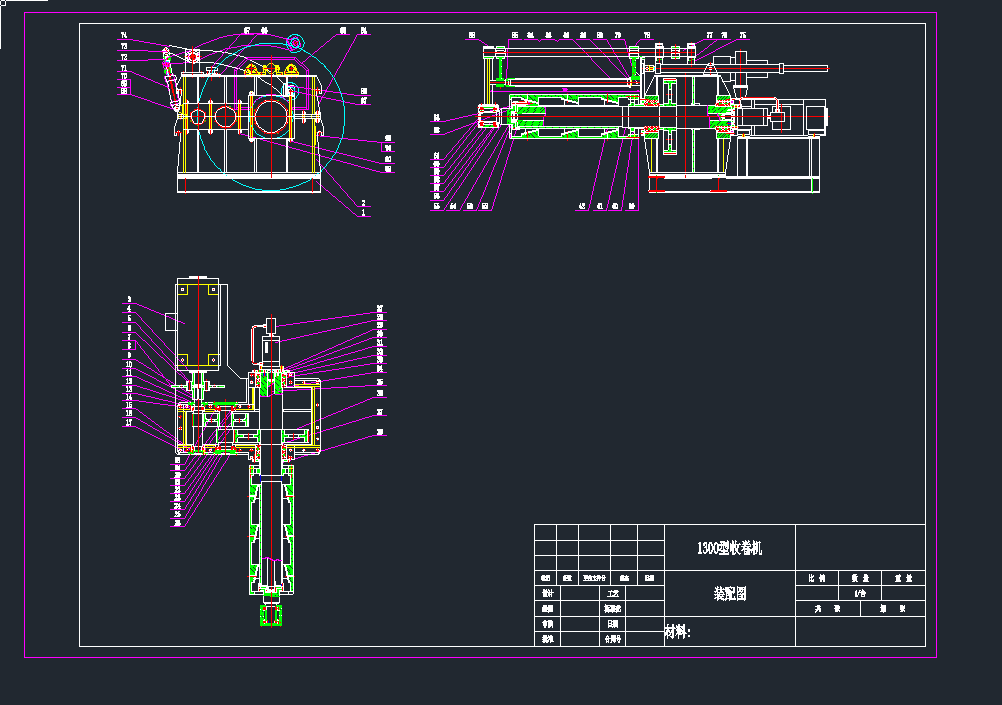
Task: Click the 材料: text in title block
Action: click(x=678, y=632)
